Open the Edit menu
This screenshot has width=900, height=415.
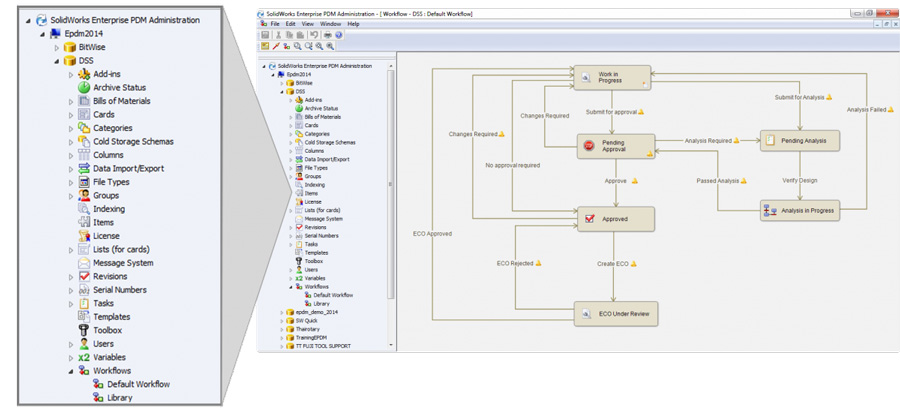(x=290, y=24)
